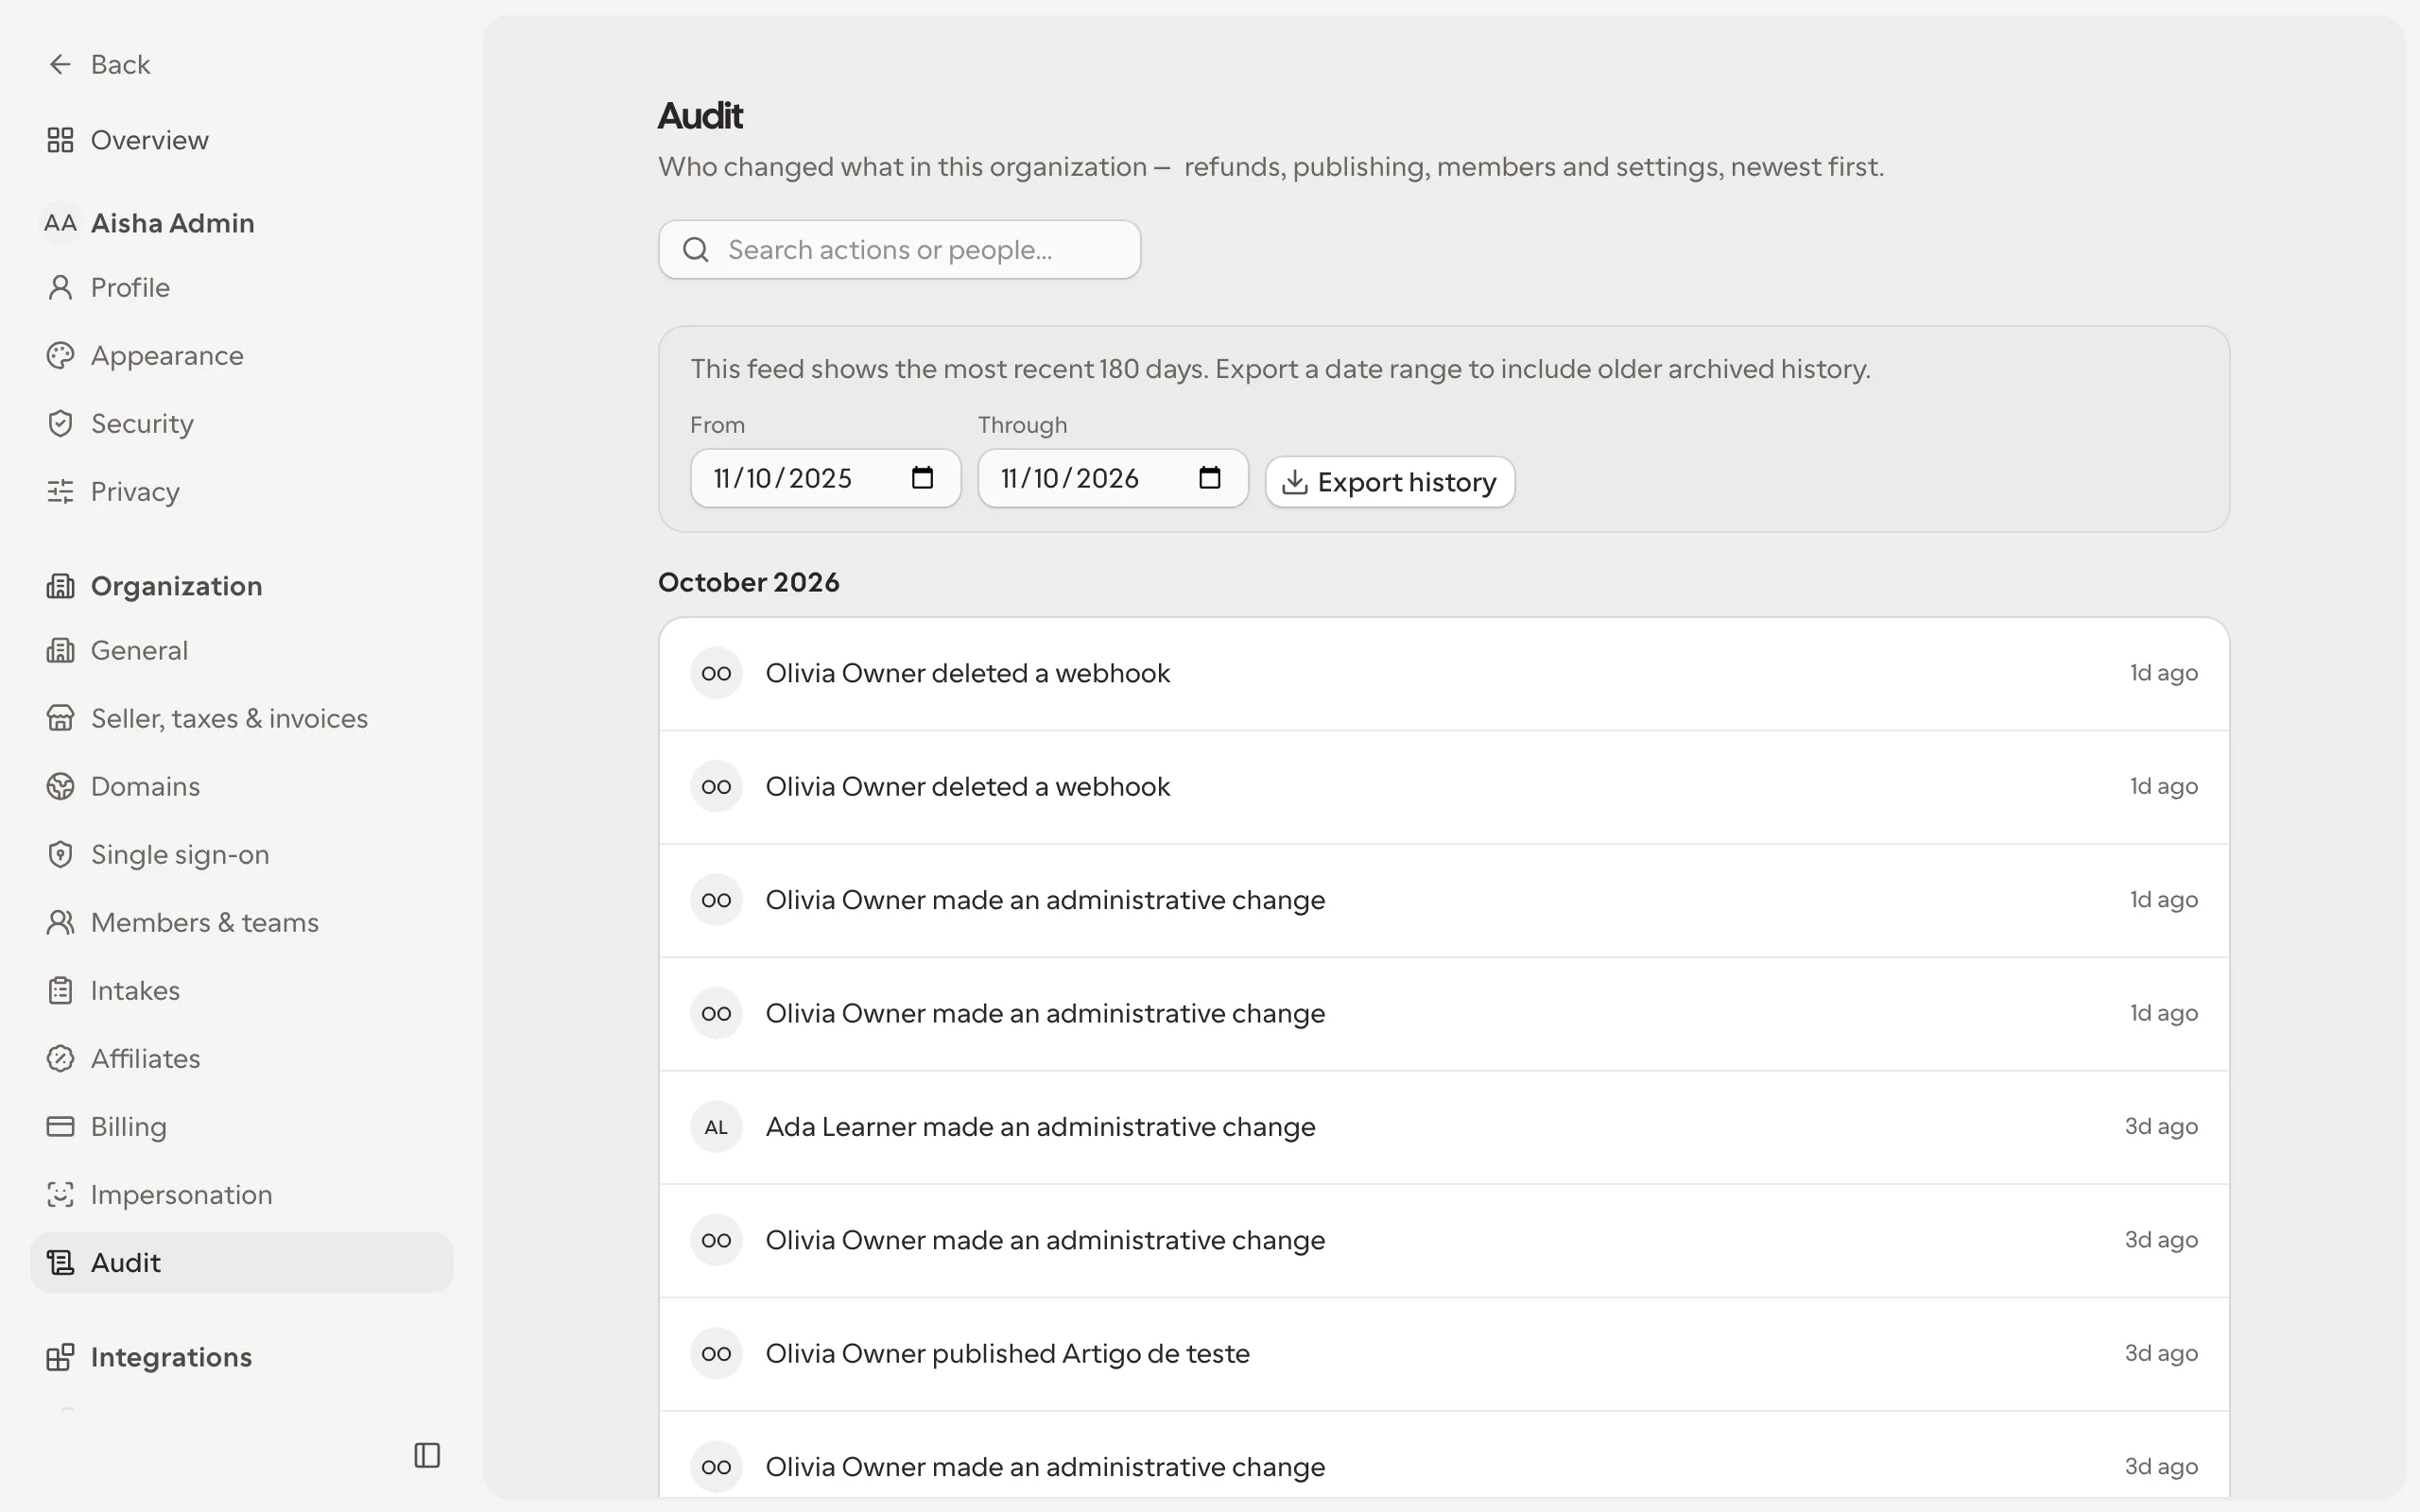Click the Profile person icon
This screenshot has height=1512, width=2420.
(60, 288)
